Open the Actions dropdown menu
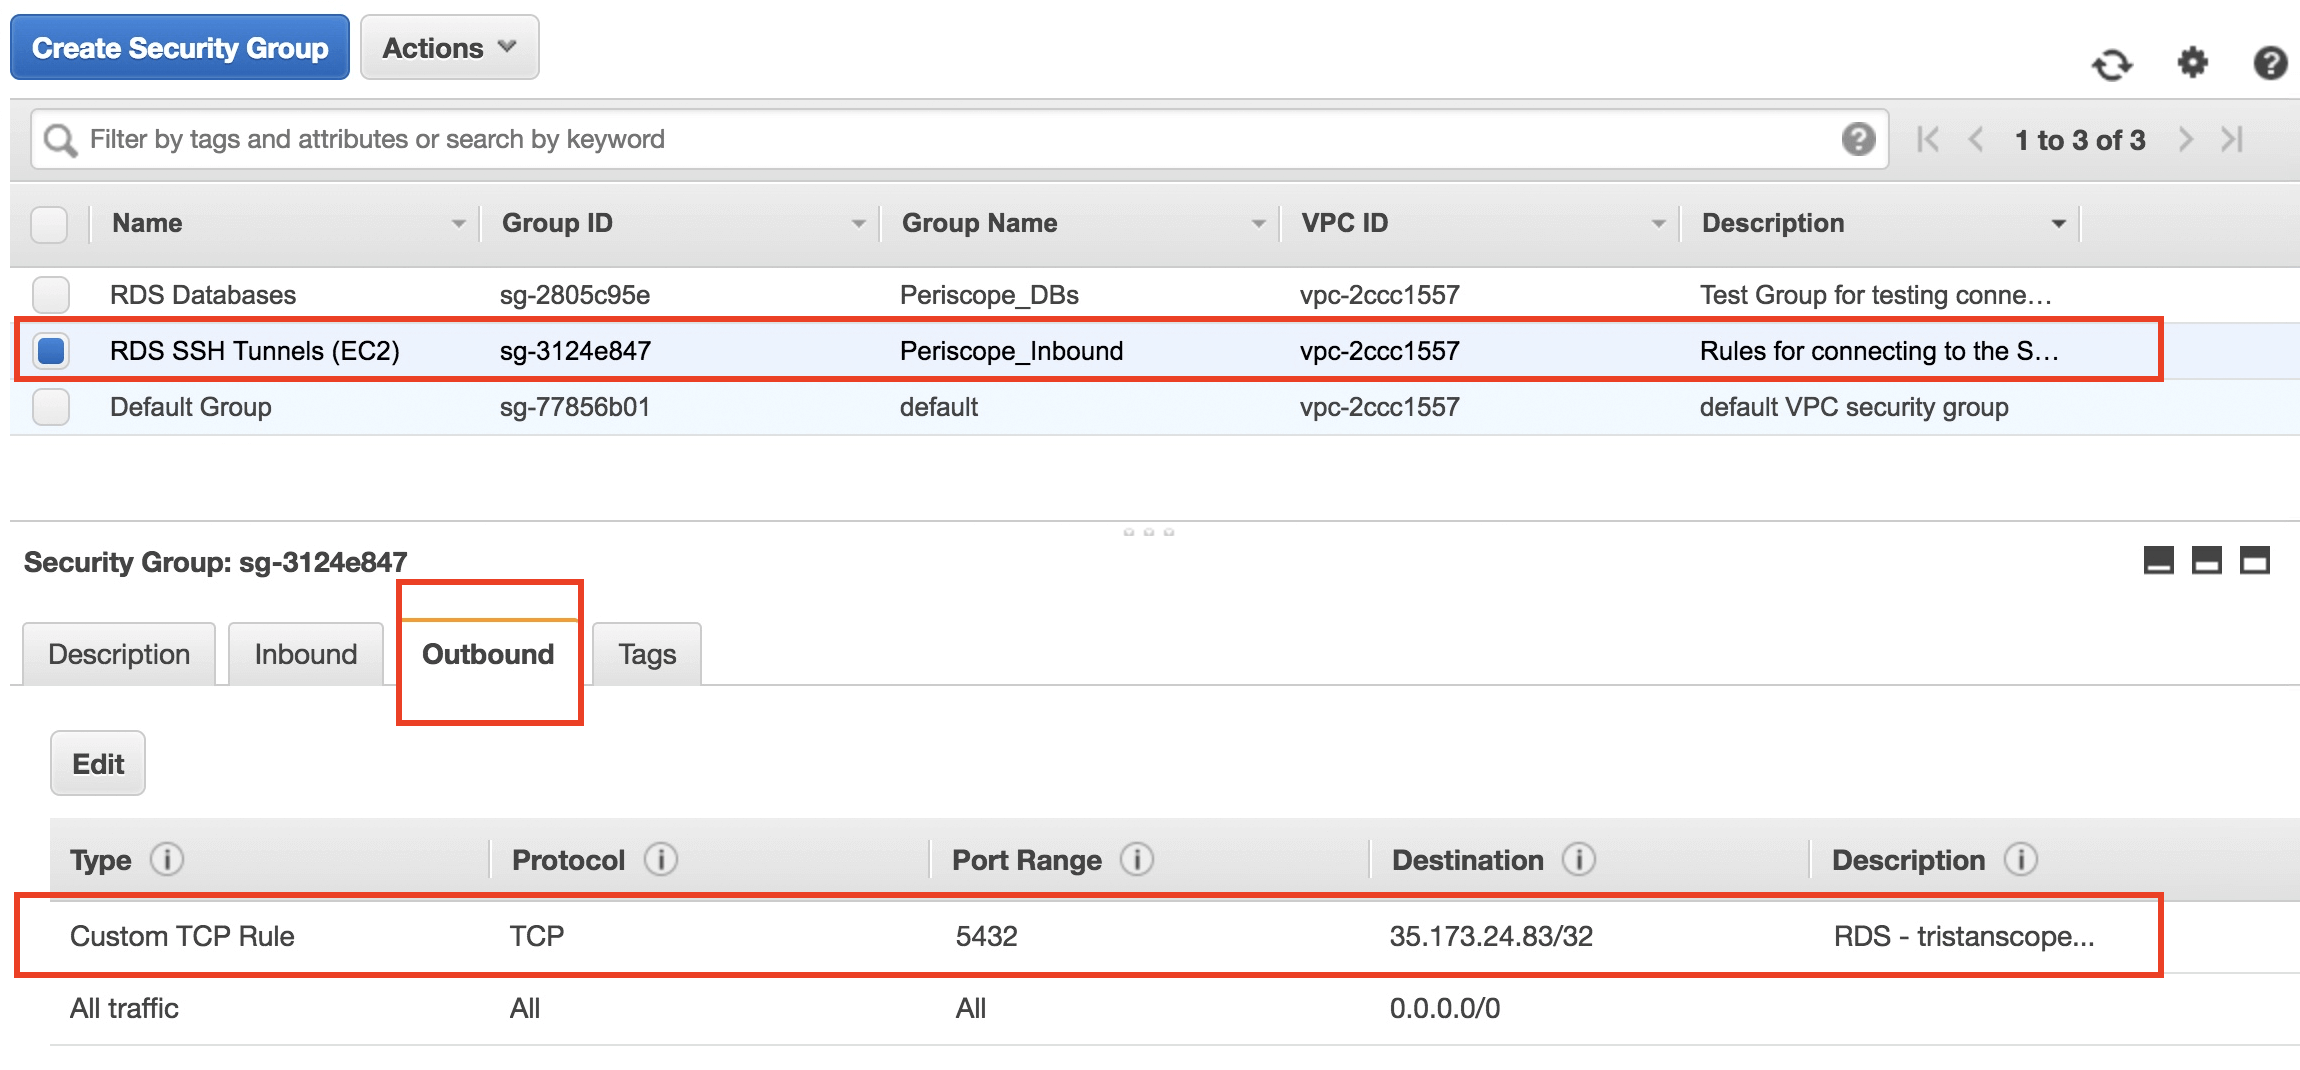Viewport: 2300px width, 1070px height. click(450, 47)
